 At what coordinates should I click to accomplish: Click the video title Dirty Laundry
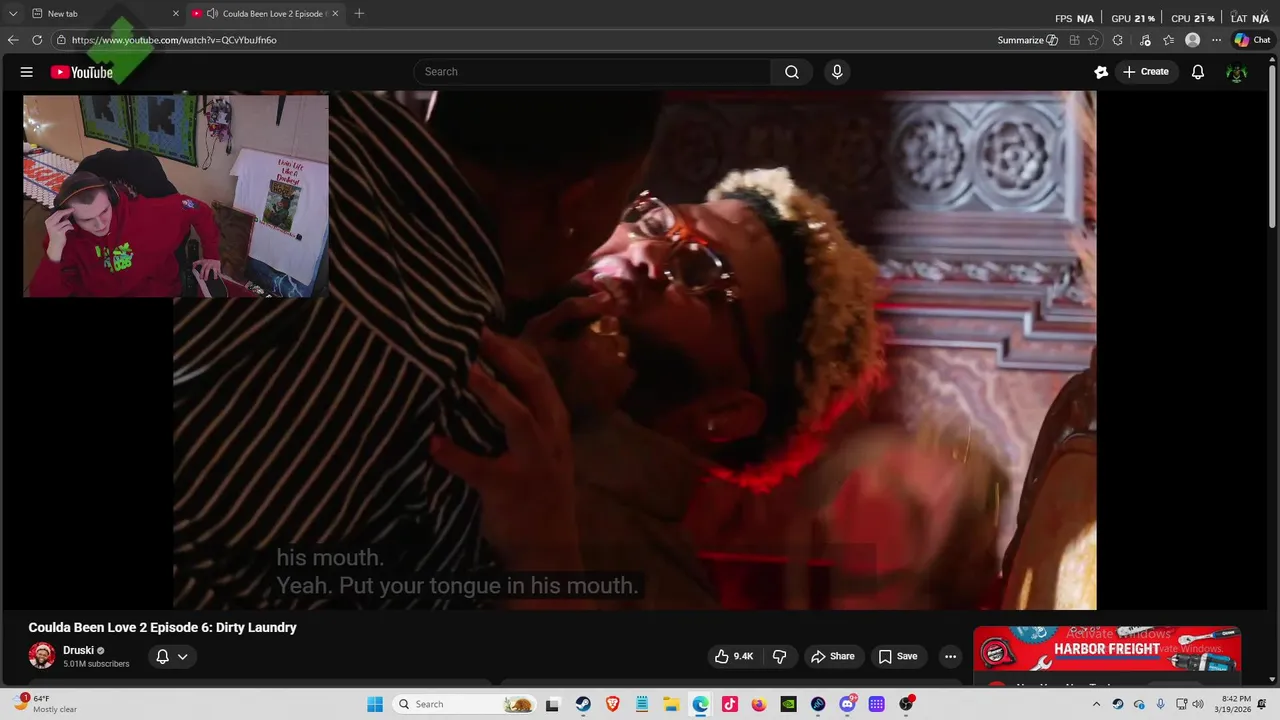coord(162,627)
